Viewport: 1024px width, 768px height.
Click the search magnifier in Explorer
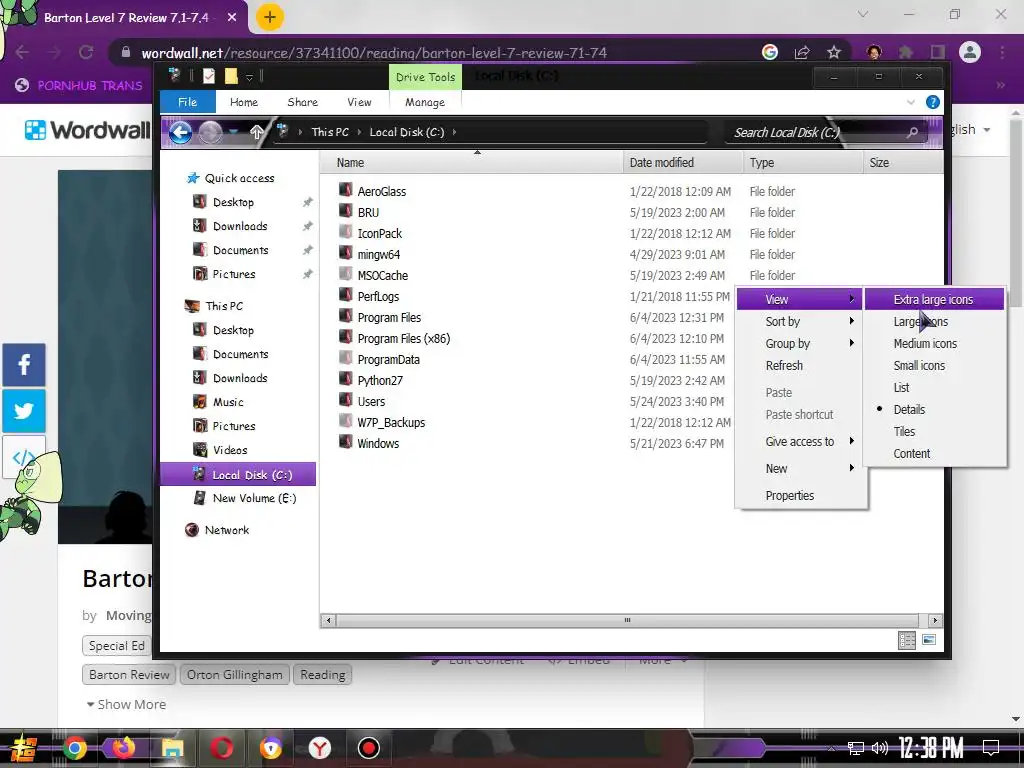tap(912, 132)
